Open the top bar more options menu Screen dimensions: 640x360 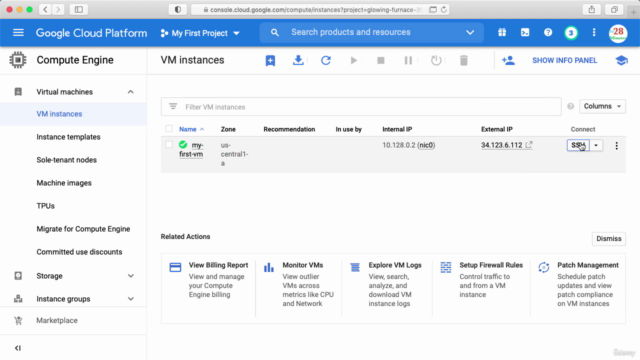(x=594, y=33)
